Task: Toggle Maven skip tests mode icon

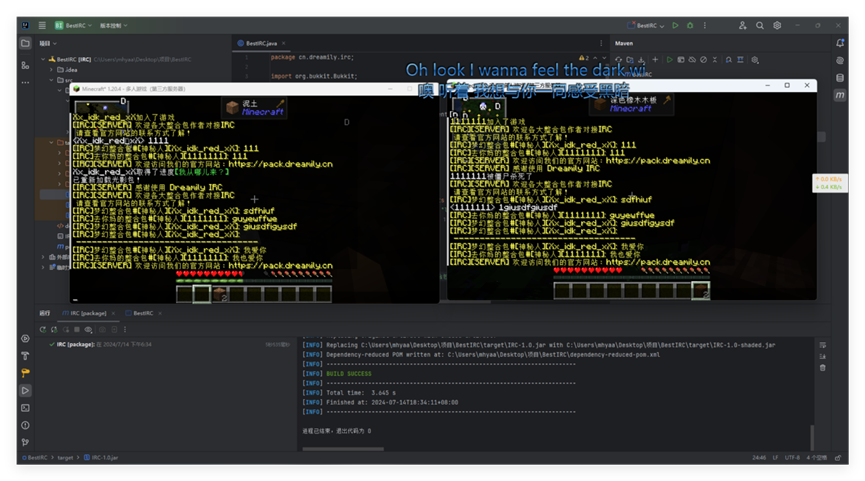Action: [x=703, y=60]
